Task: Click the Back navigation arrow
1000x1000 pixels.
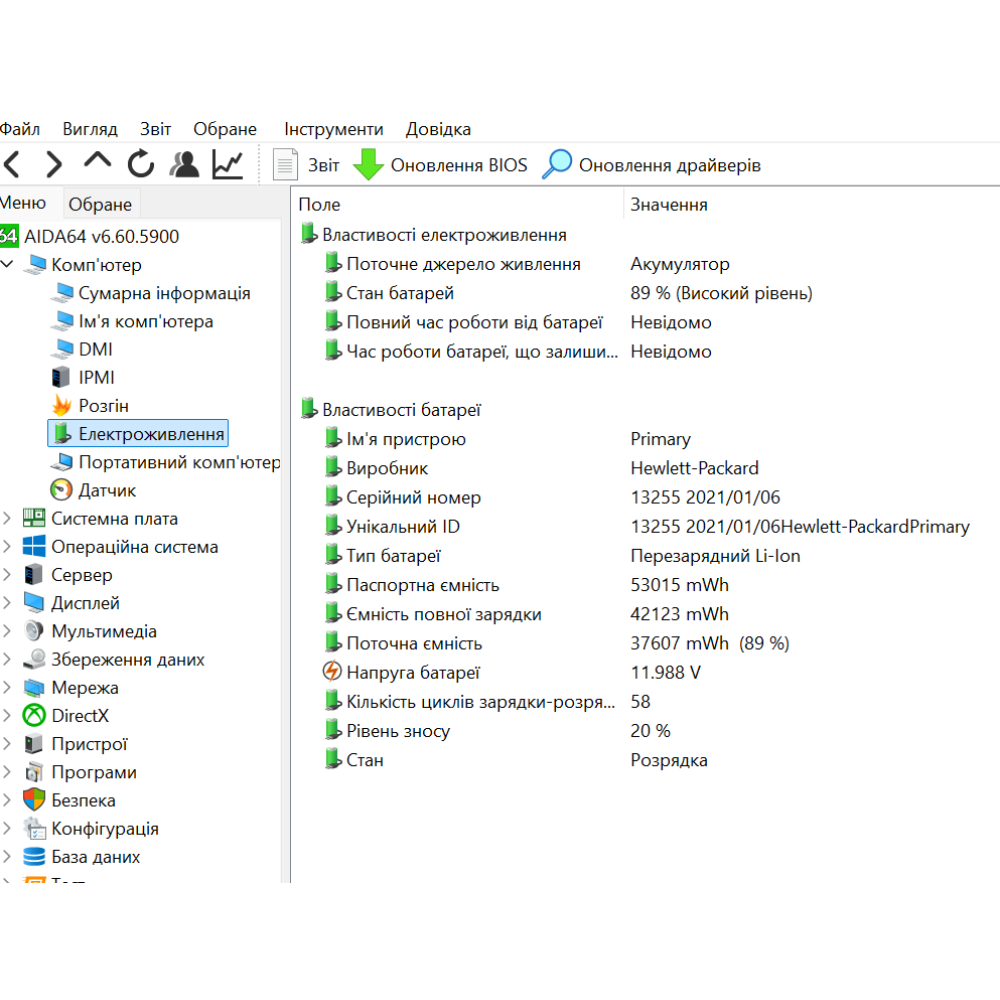Action: [11, 164]
